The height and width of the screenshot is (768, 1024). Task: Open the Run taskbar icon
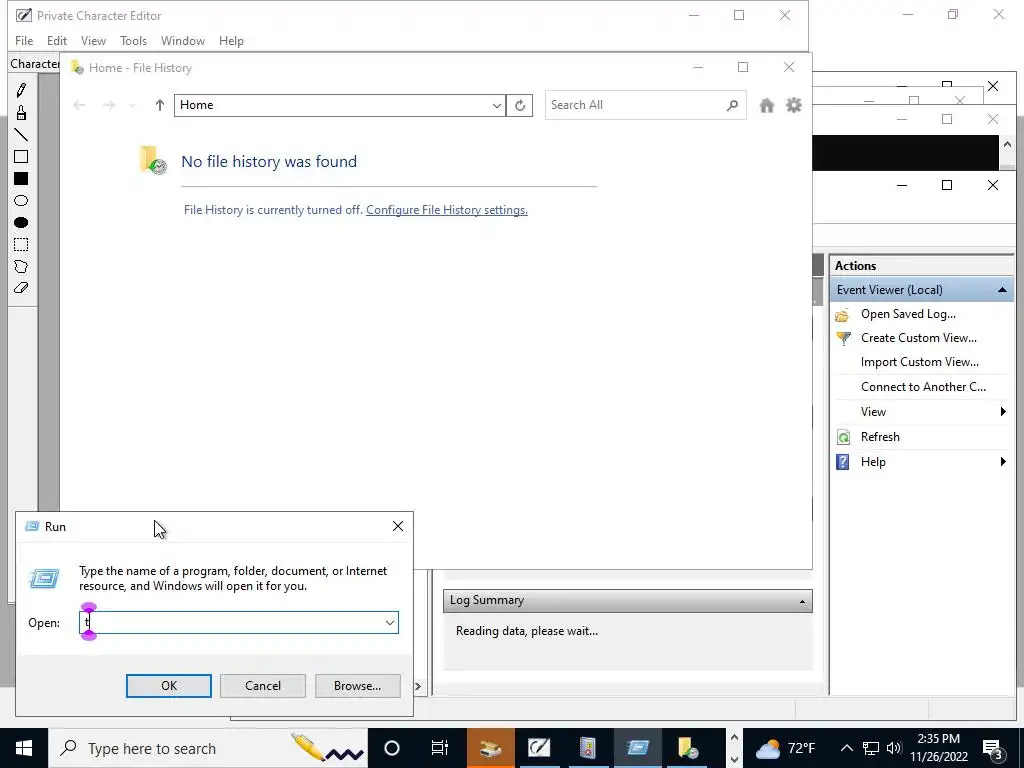click(637, 748)
